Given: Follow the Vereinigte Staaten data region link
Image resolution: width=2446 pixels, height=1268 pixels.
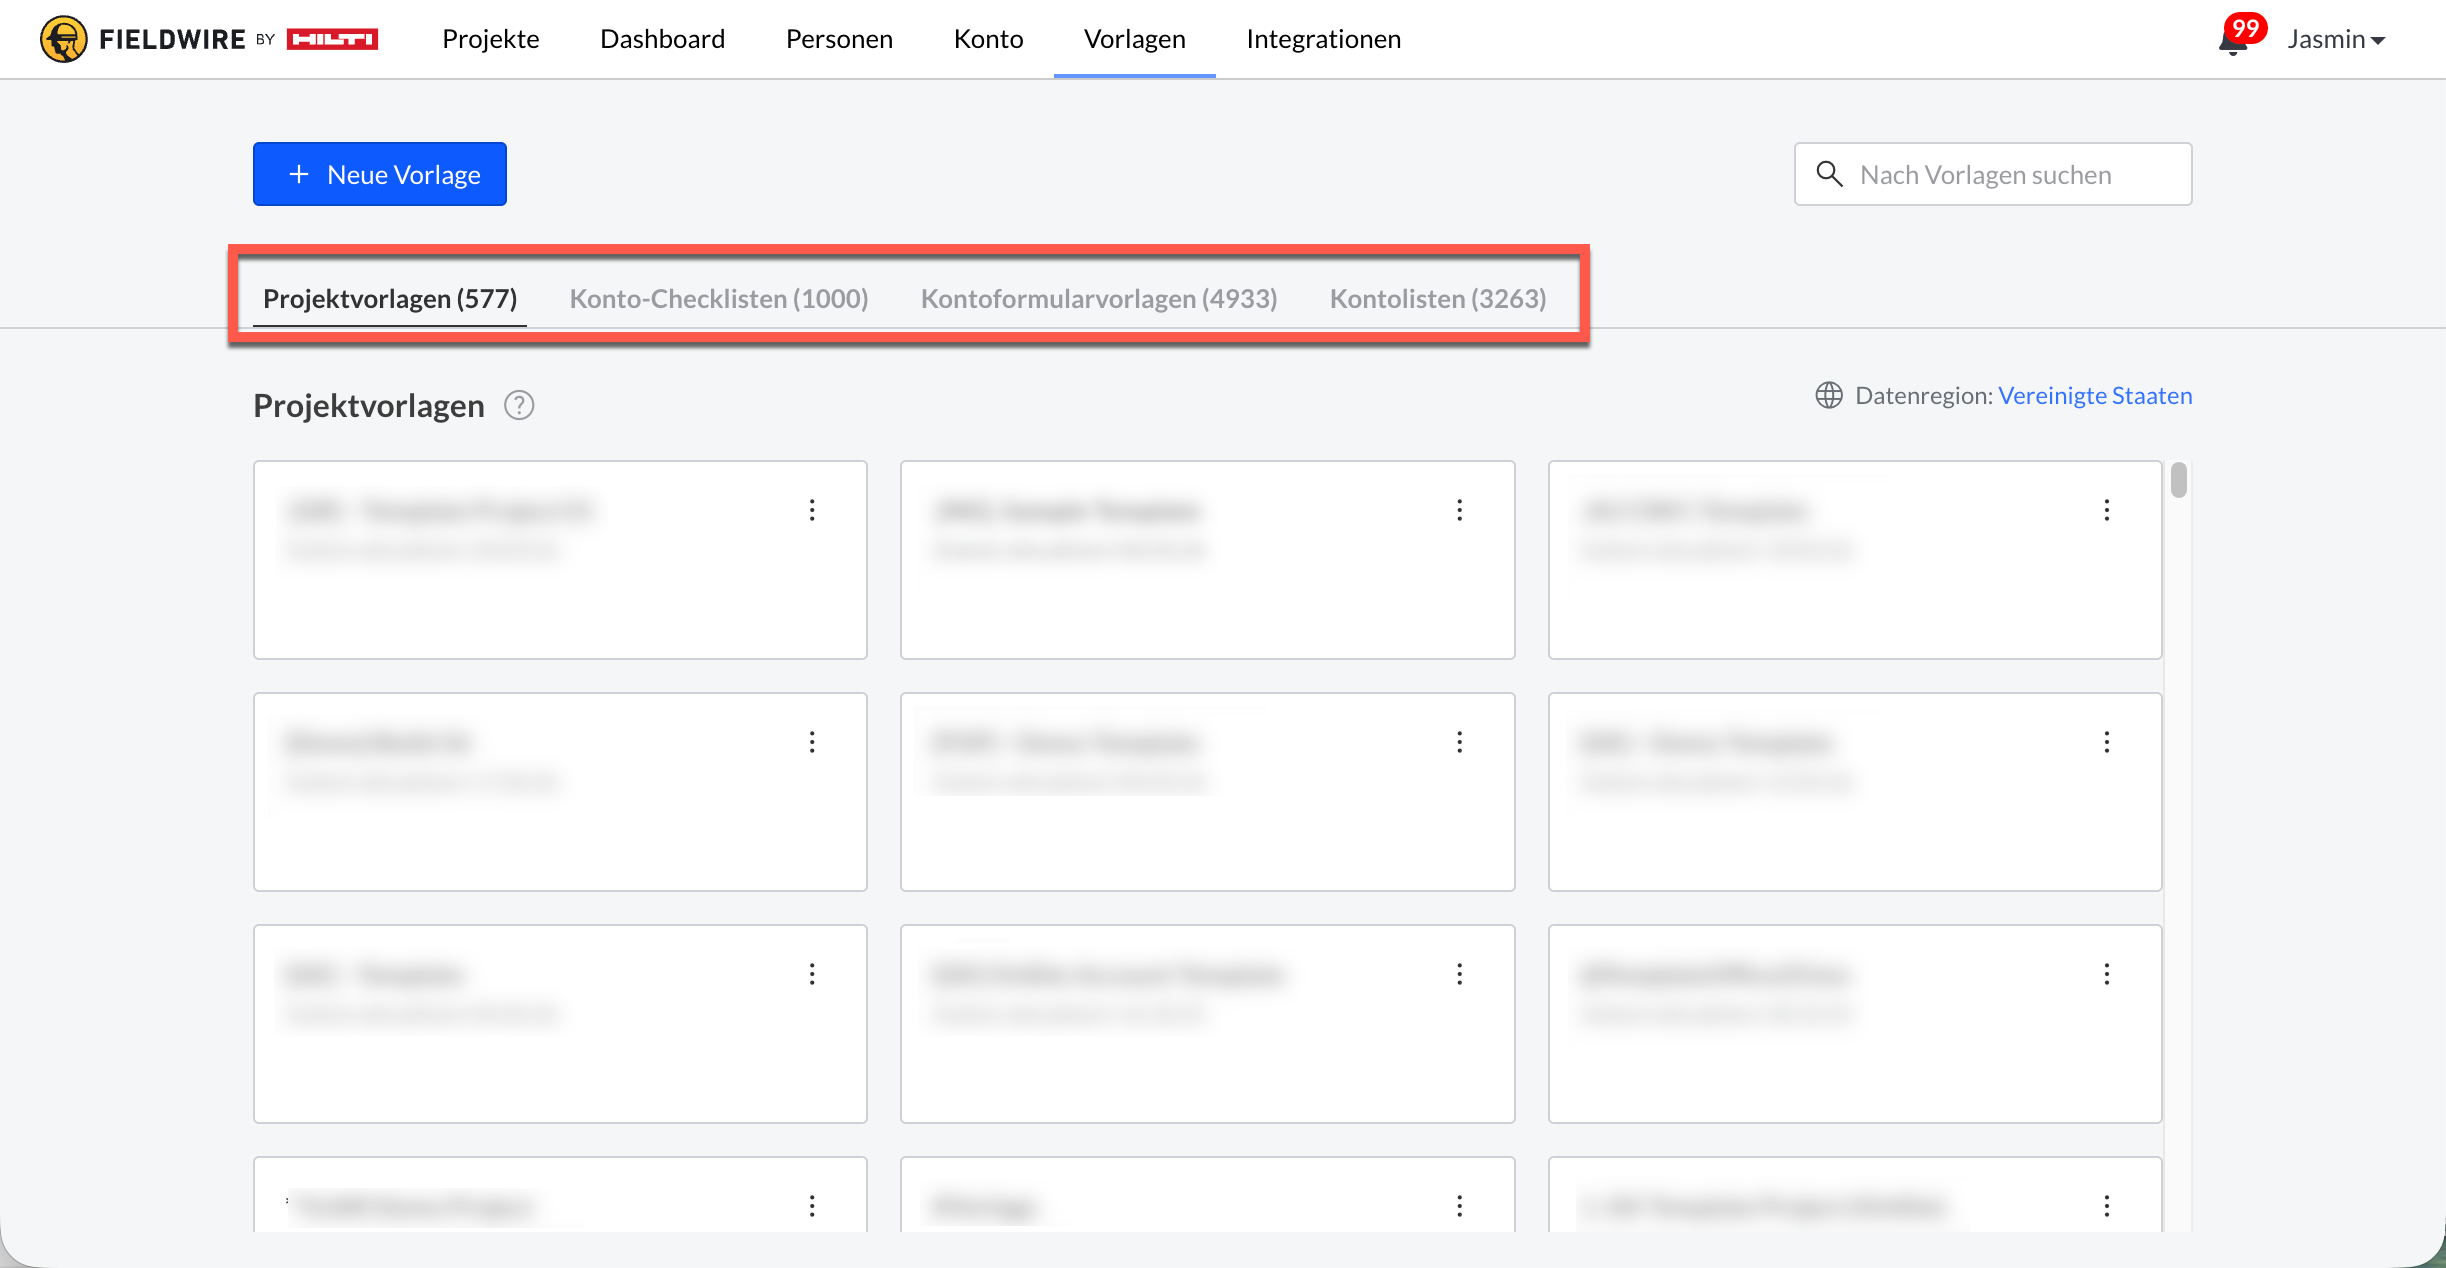Looking at the screenshot, I should 2094,396.
